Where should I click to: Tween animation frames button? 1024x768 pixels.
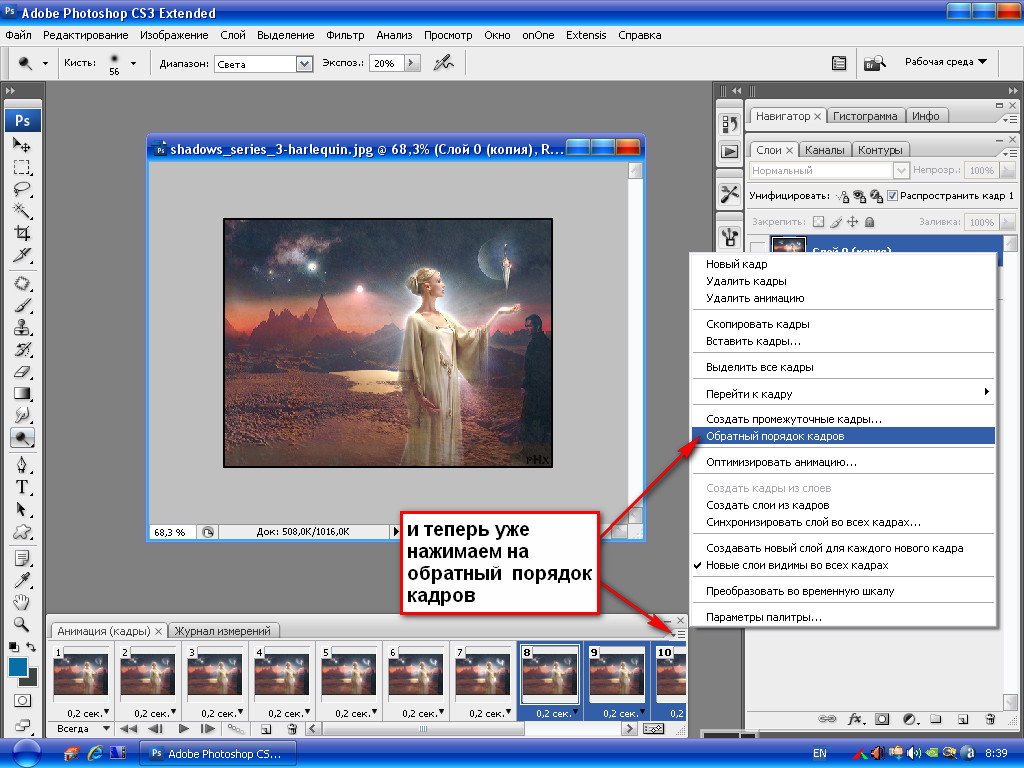[236, 729]
